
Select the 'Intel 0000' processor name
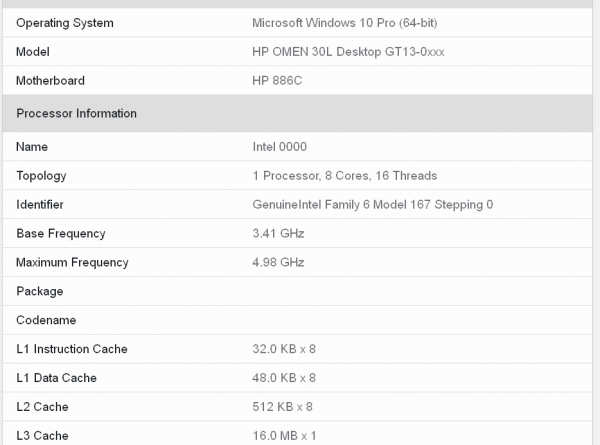coord(279,147)
